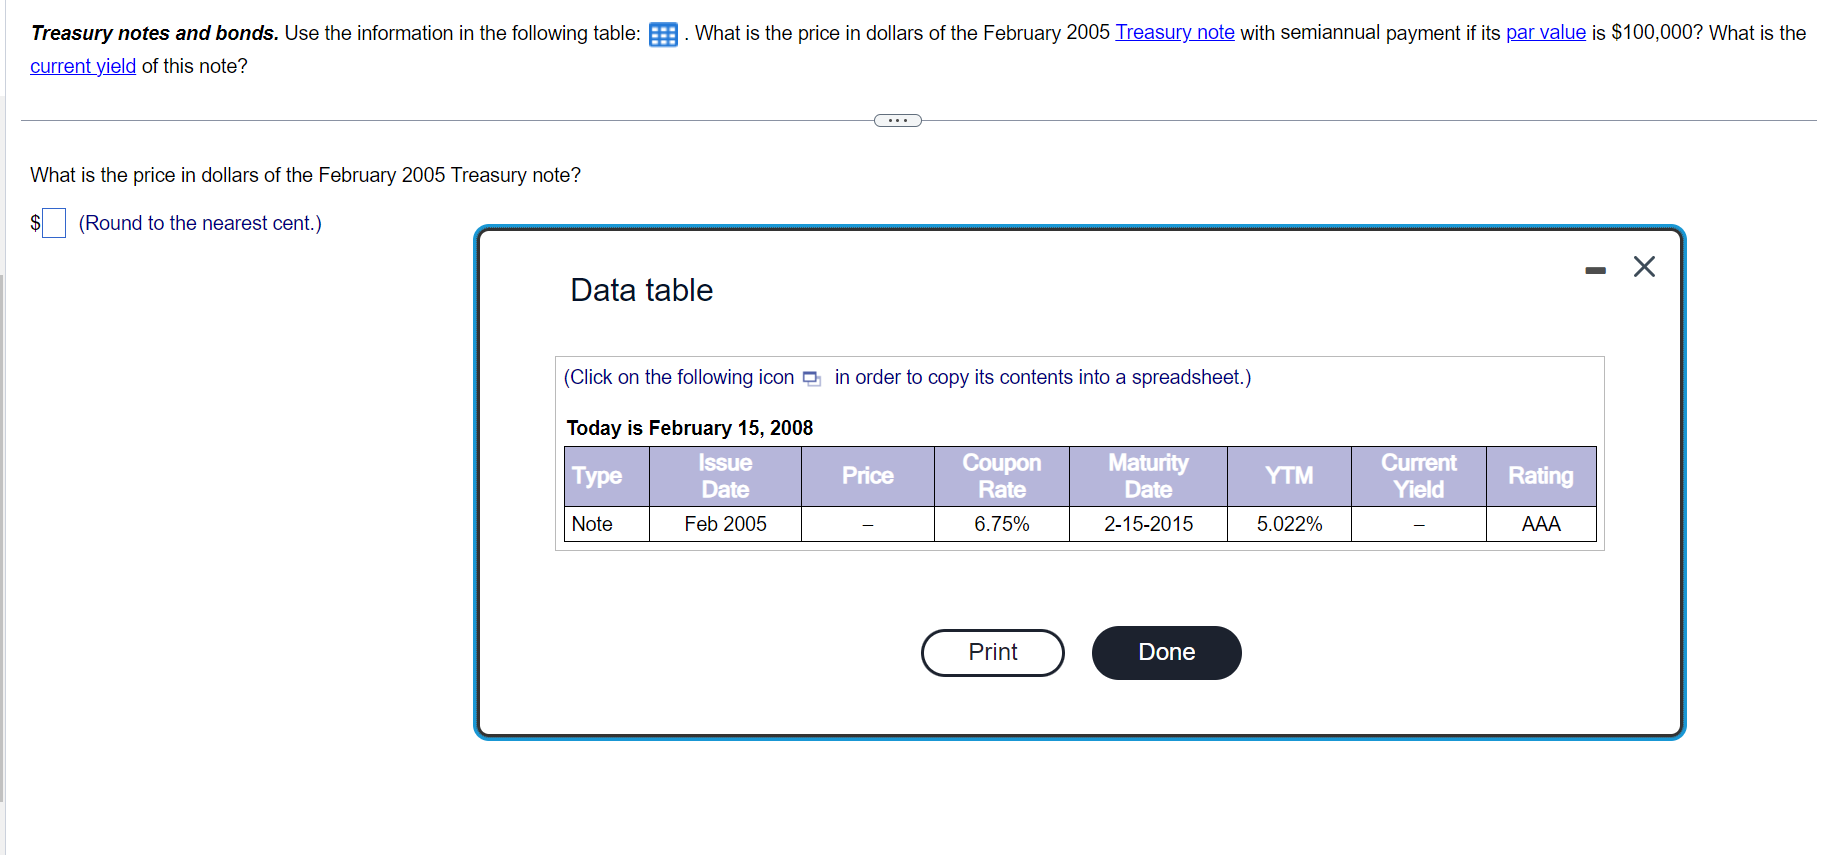Minimize the Data table dialog
1825x855 pixels.
pos(1595,269)
